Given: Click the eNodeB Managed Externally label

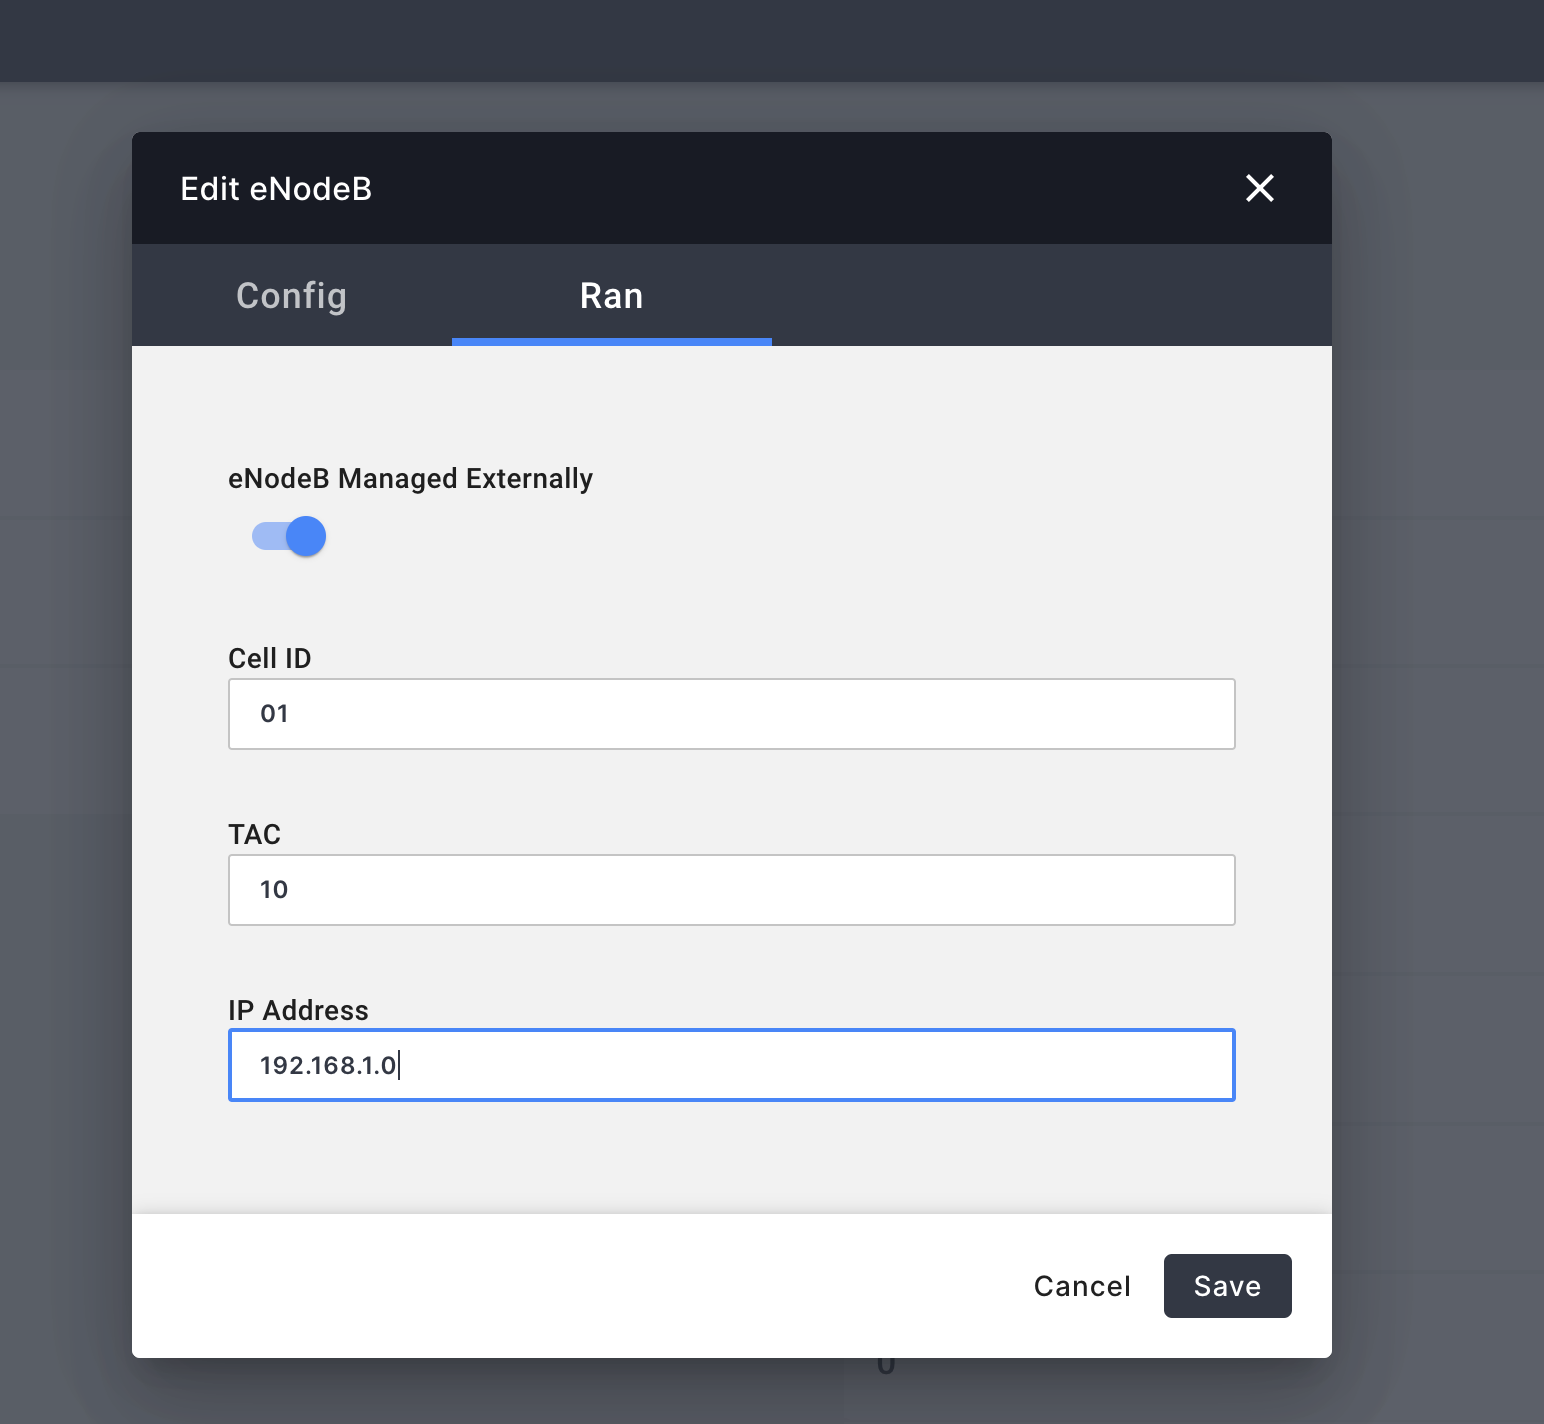Looking at the screenshot, I should [410, 478].
